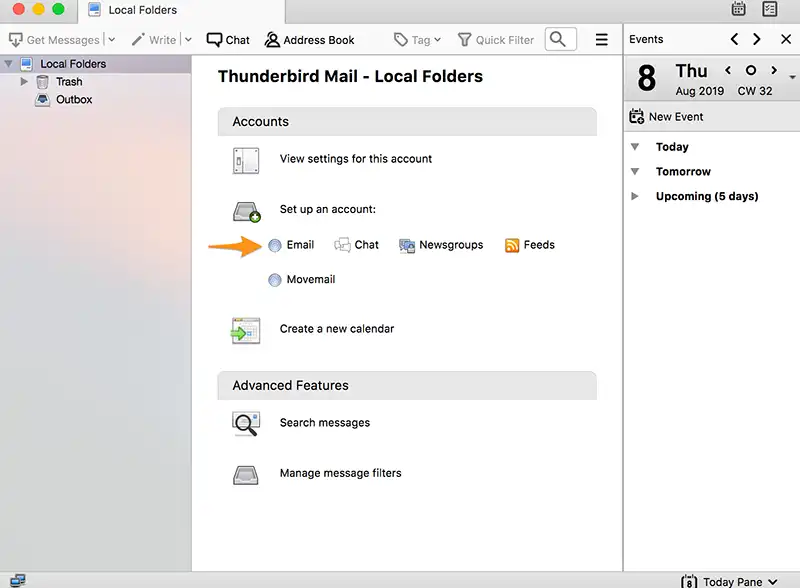The height and width of the screenshot is (588, 800).
Task: Open the tasks tab icon
Action: (x=769, y=9)
